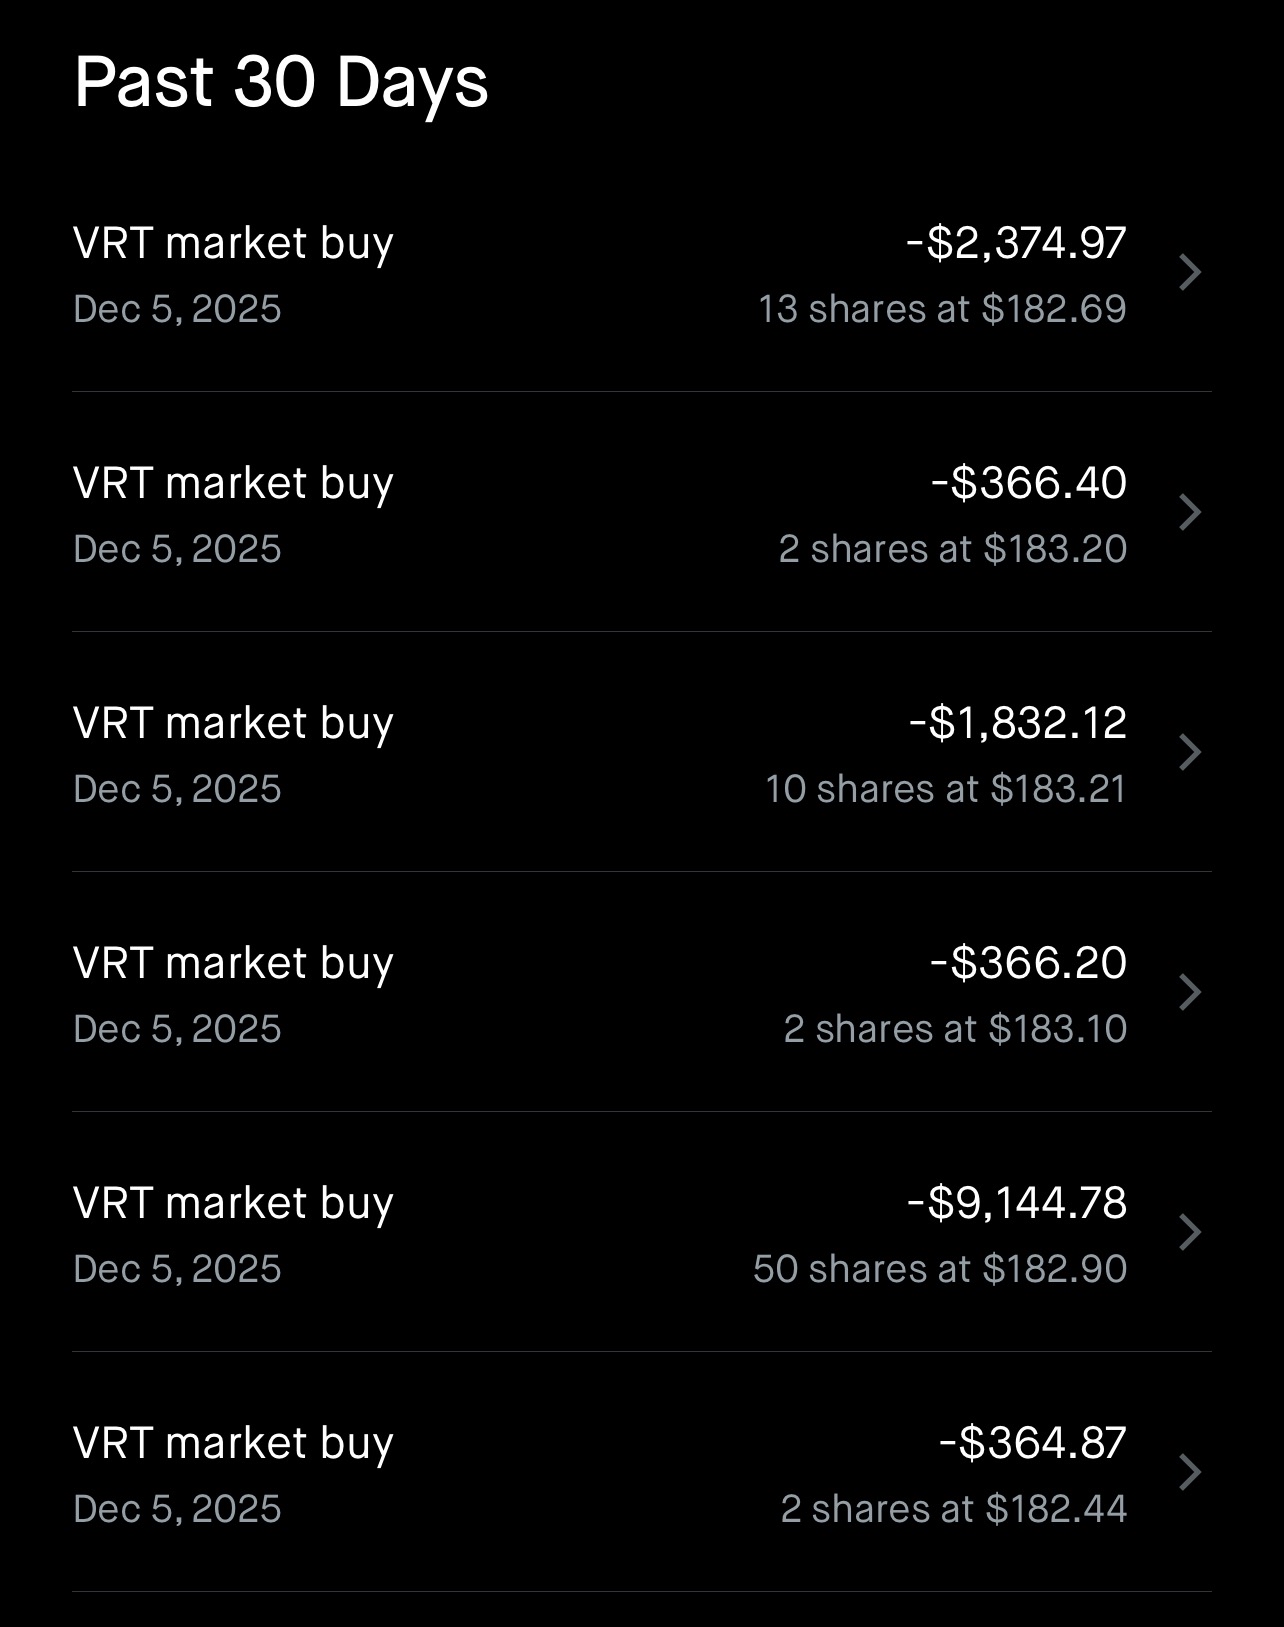Select 'VRT market buy' title of 50-share order

click(x=234, y=1205)
